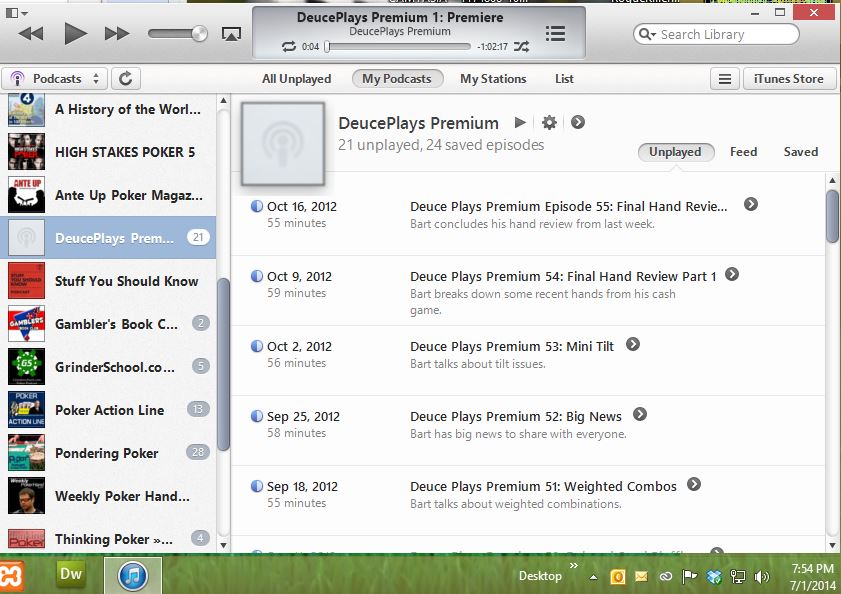Switch to the Feed view
841x594 pixels.
pos(743,151)
